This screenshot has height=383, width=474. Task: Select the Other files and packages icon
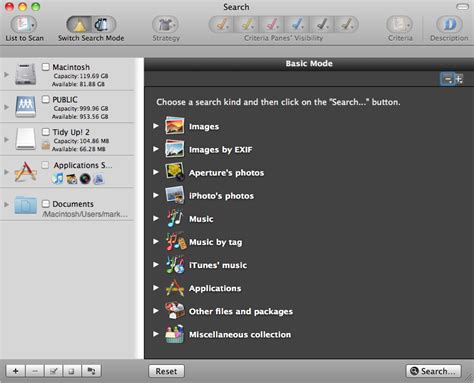click(175, 310)
